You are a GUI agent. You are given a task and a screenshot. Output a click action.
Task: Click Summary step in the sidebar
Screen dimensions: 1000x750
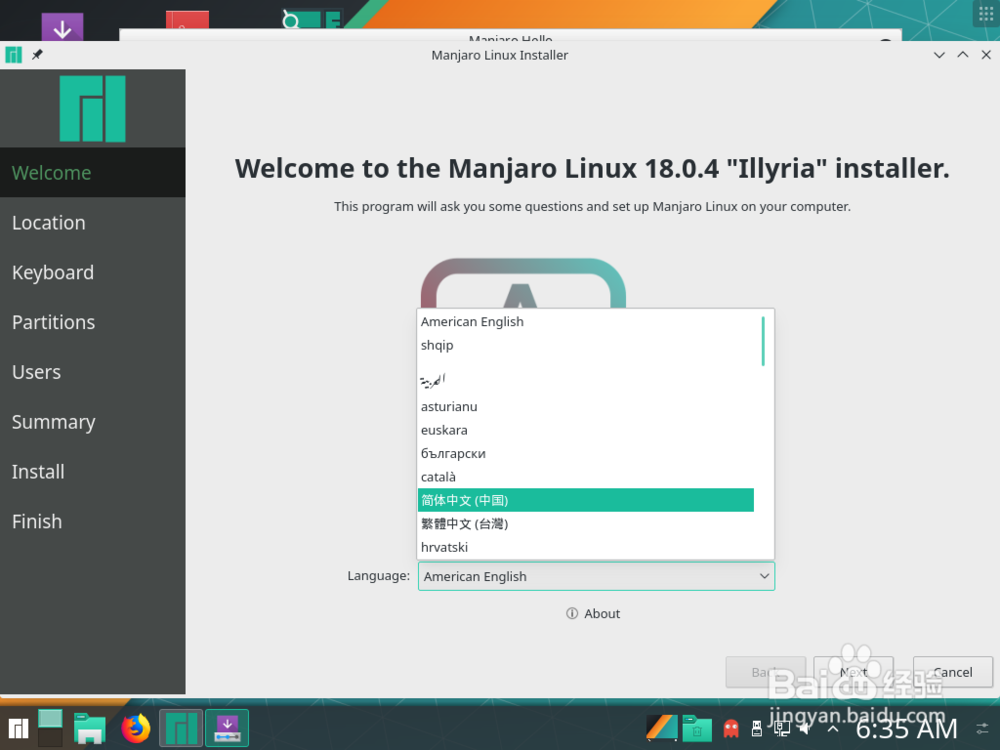coord(92,422)
